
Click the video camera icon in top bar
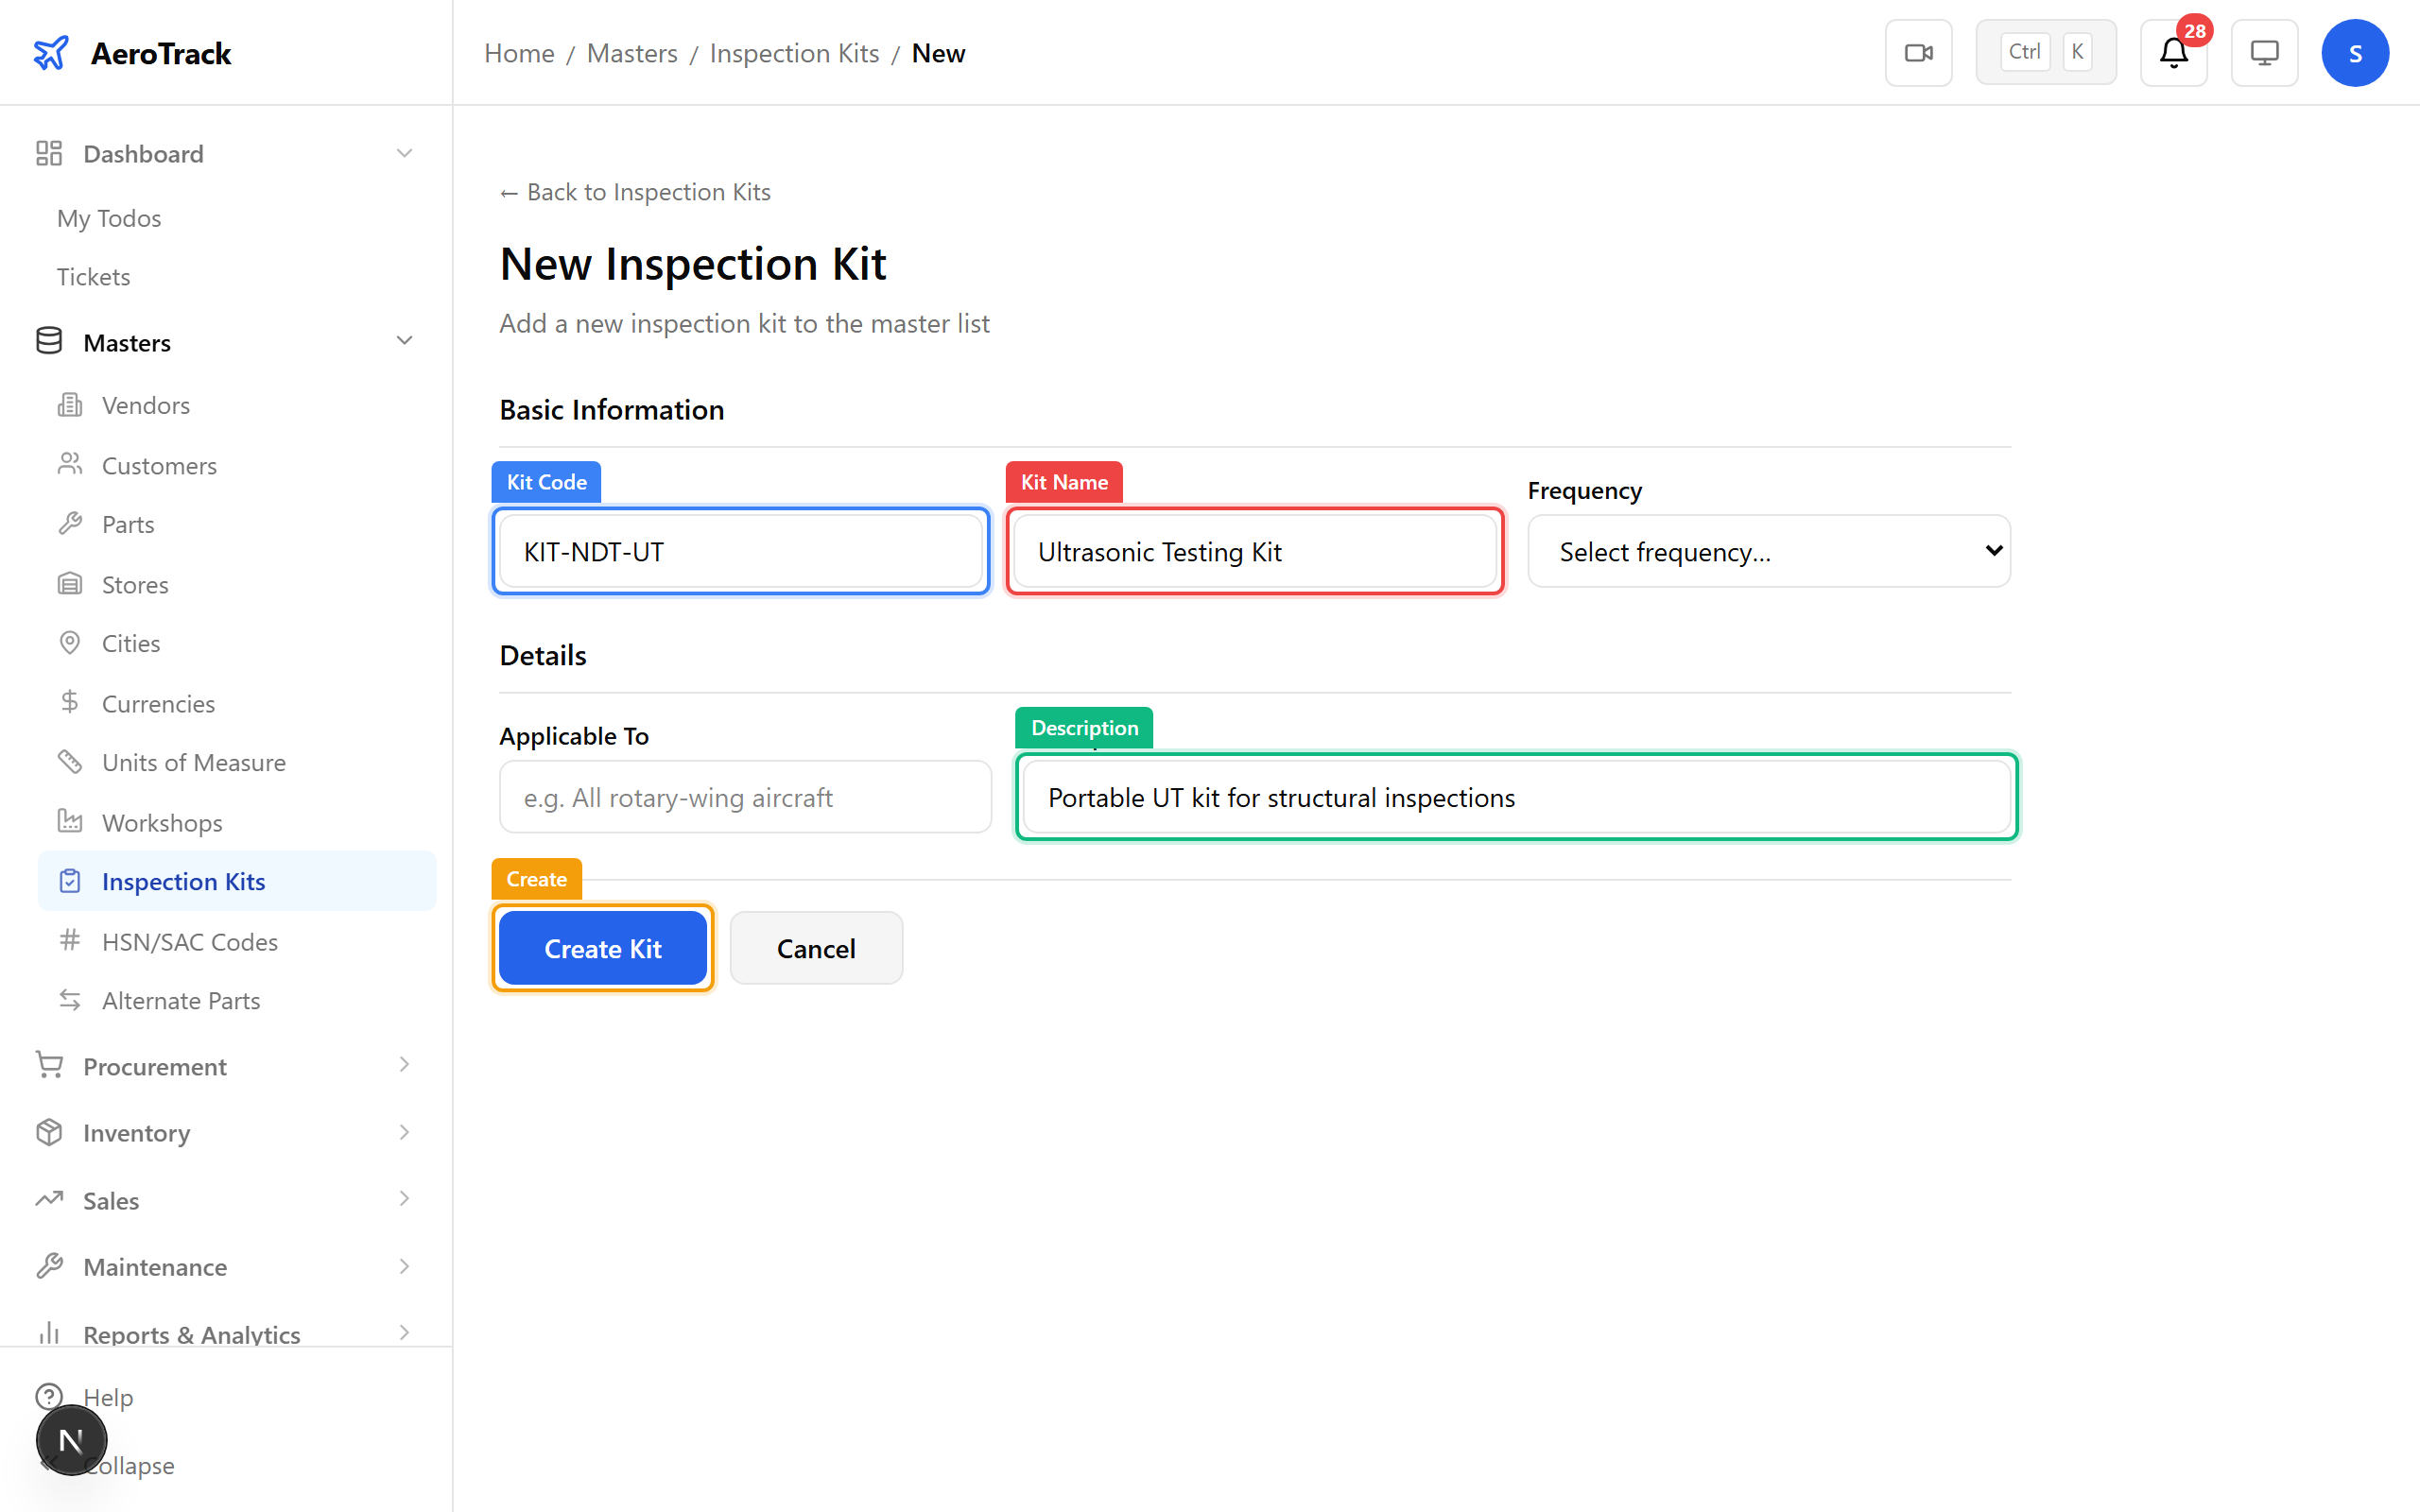pyautogui.click(x=1918, y=52)
